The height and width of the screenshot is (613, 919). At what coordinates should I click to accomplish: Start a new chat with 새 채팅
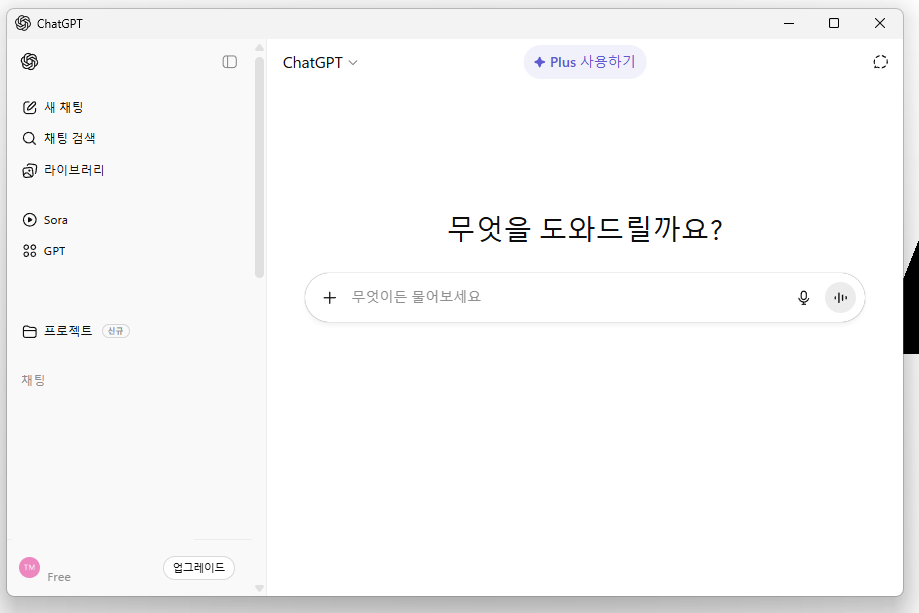click(x=53, y=107)
